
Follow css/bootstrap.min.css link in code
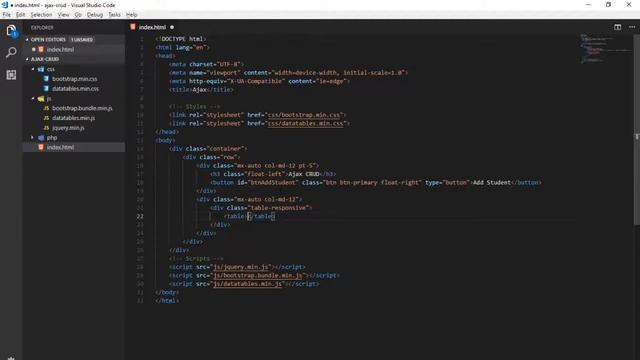pyautogui.click(x=304, y=115)
